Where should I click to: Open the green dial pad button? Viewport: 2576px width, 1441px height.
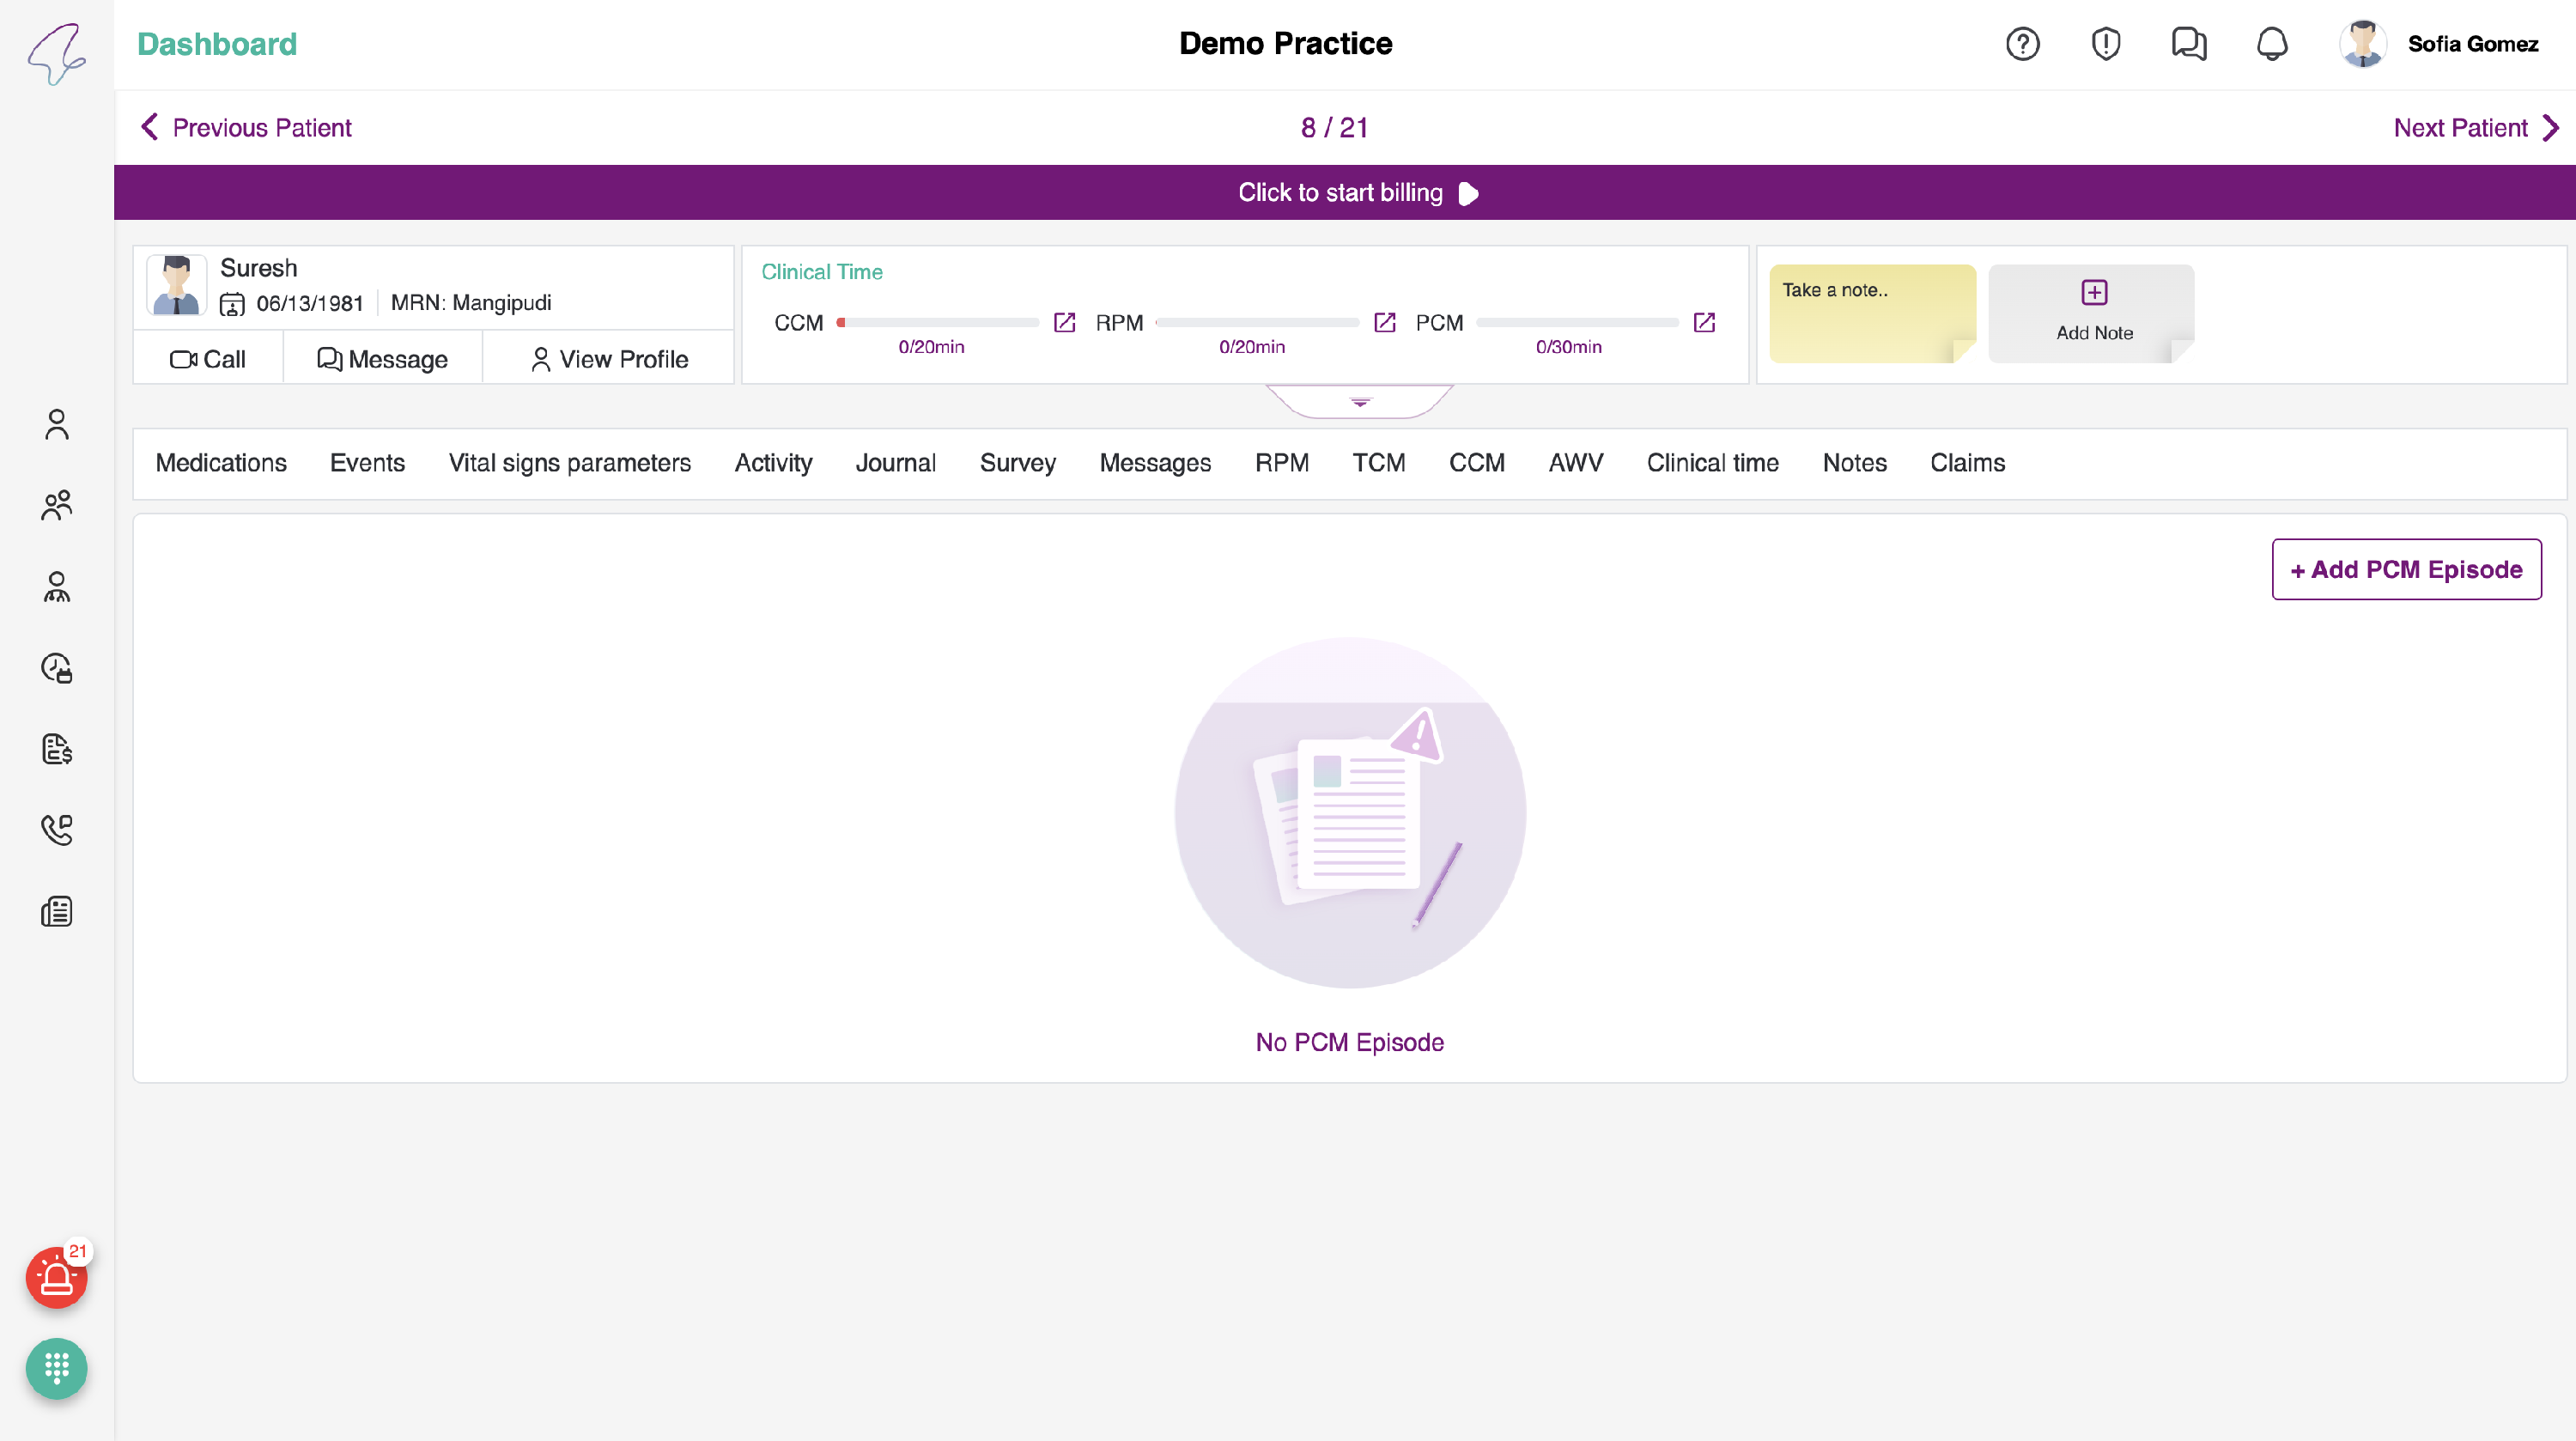click(x=56, y=1367)
